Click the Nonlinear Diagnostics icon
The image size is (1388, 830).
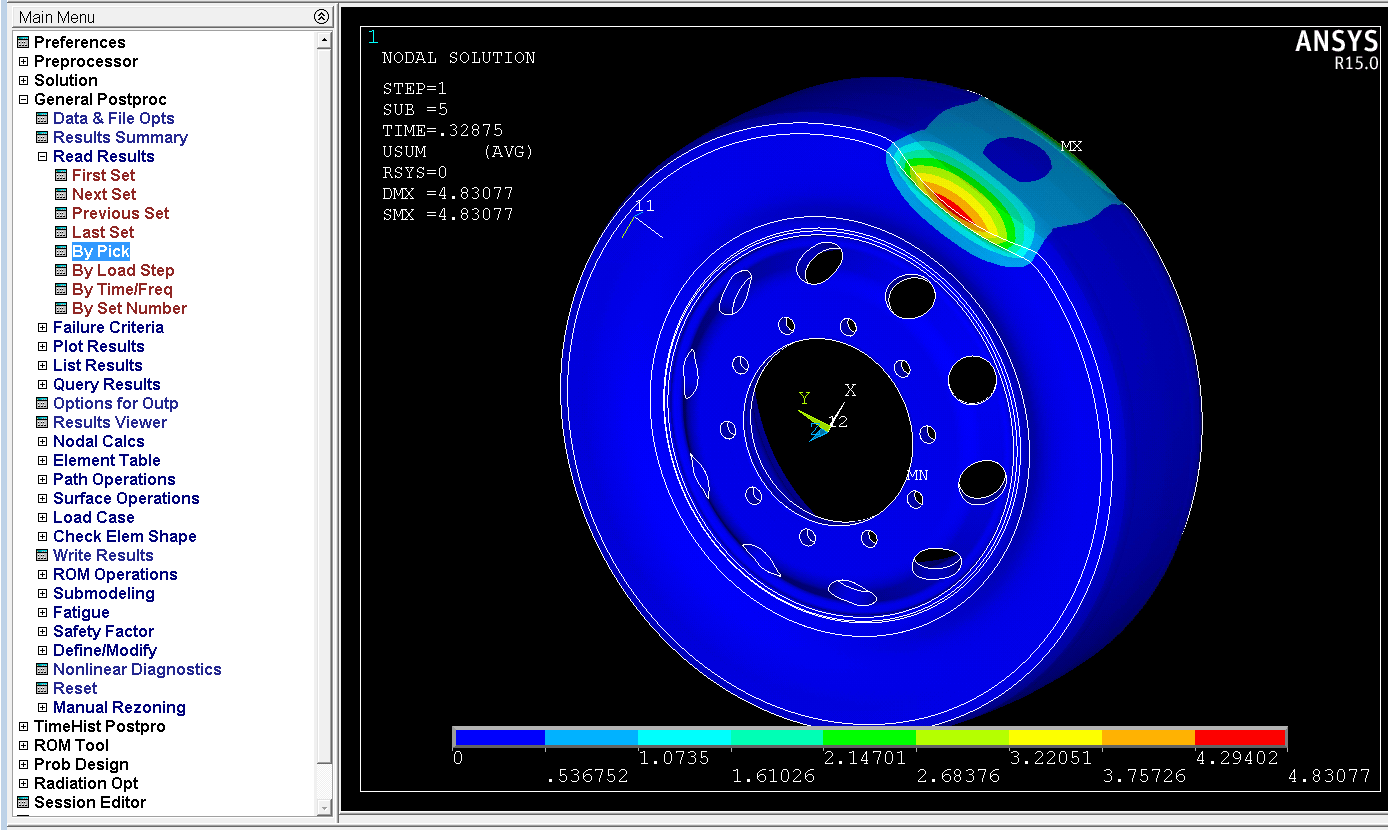click(x=42, y=669)
